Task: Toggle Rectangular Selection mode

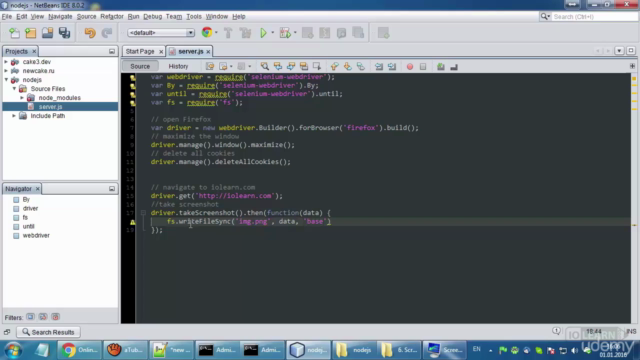Action: pyautogui.click(x=317, y=67)
